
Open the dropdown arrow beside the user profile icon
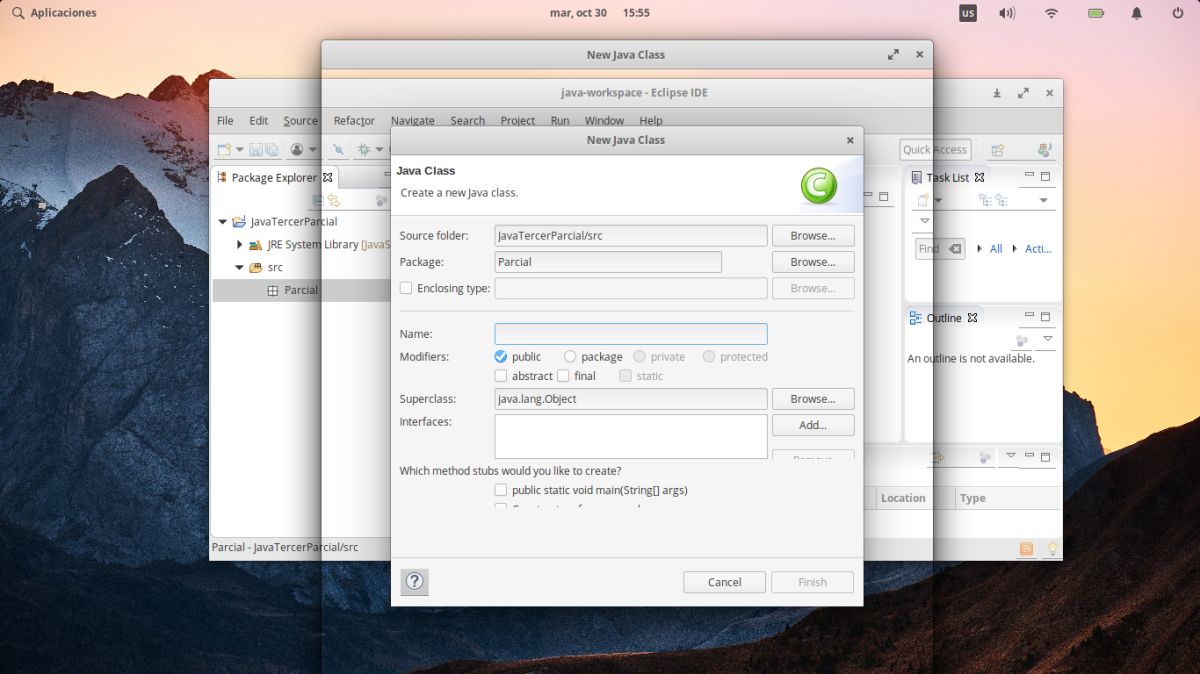pos(312,150)
